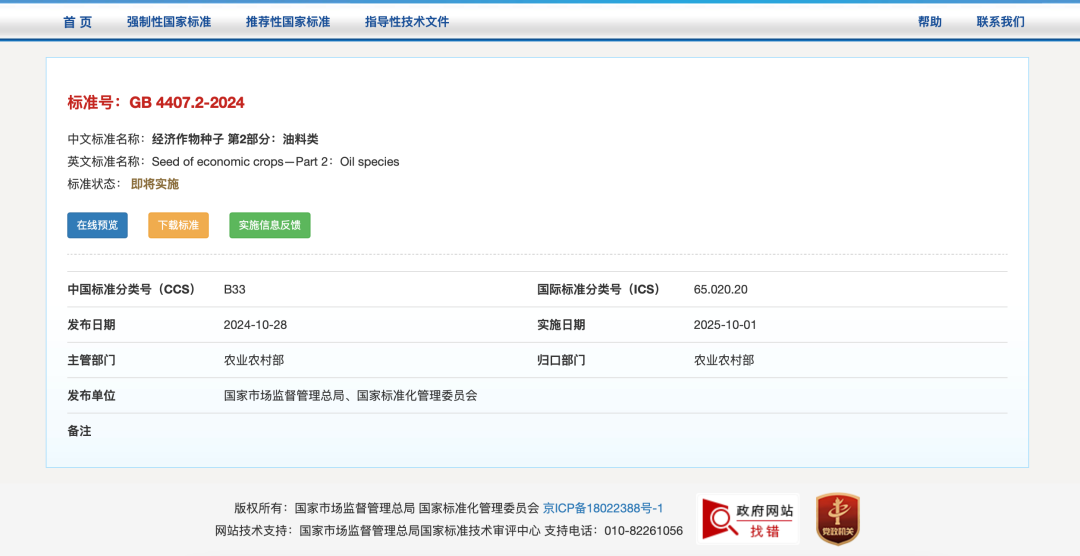Open the 京ICP备18022388号-1 link
This screenshot has height=556, width=1080.
(603, 508)
